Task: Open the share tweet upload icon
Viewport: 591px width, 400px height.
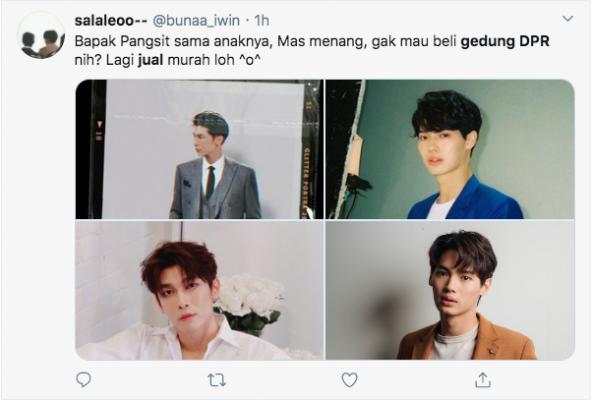Action: click(482, 380)
